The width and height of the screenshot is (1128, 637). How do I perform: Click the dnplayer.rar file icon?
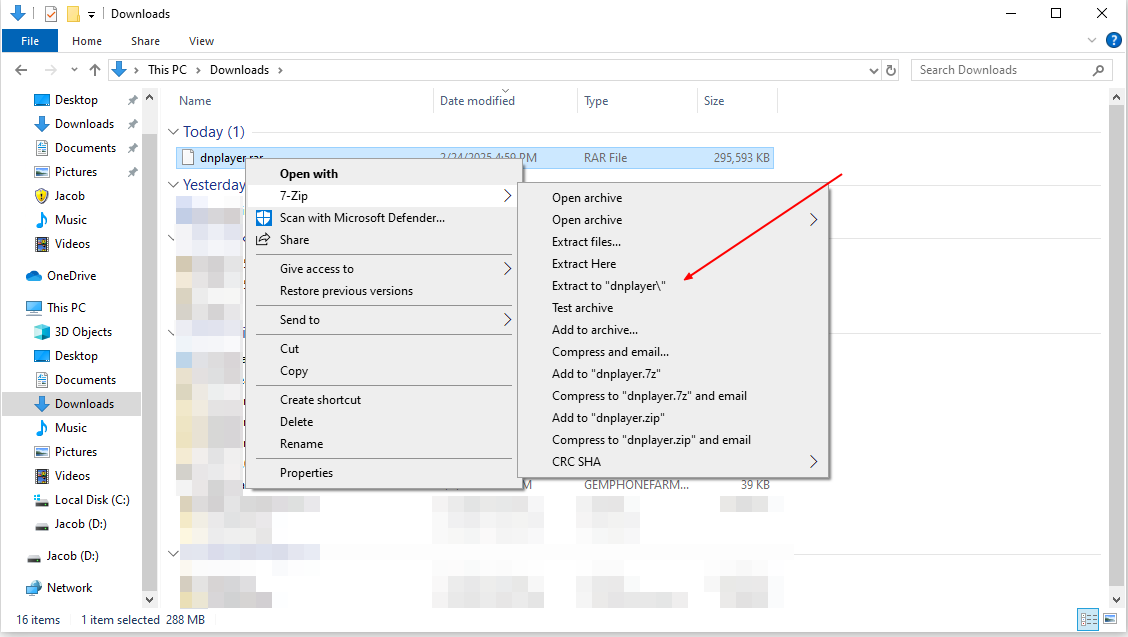point(188,158)
